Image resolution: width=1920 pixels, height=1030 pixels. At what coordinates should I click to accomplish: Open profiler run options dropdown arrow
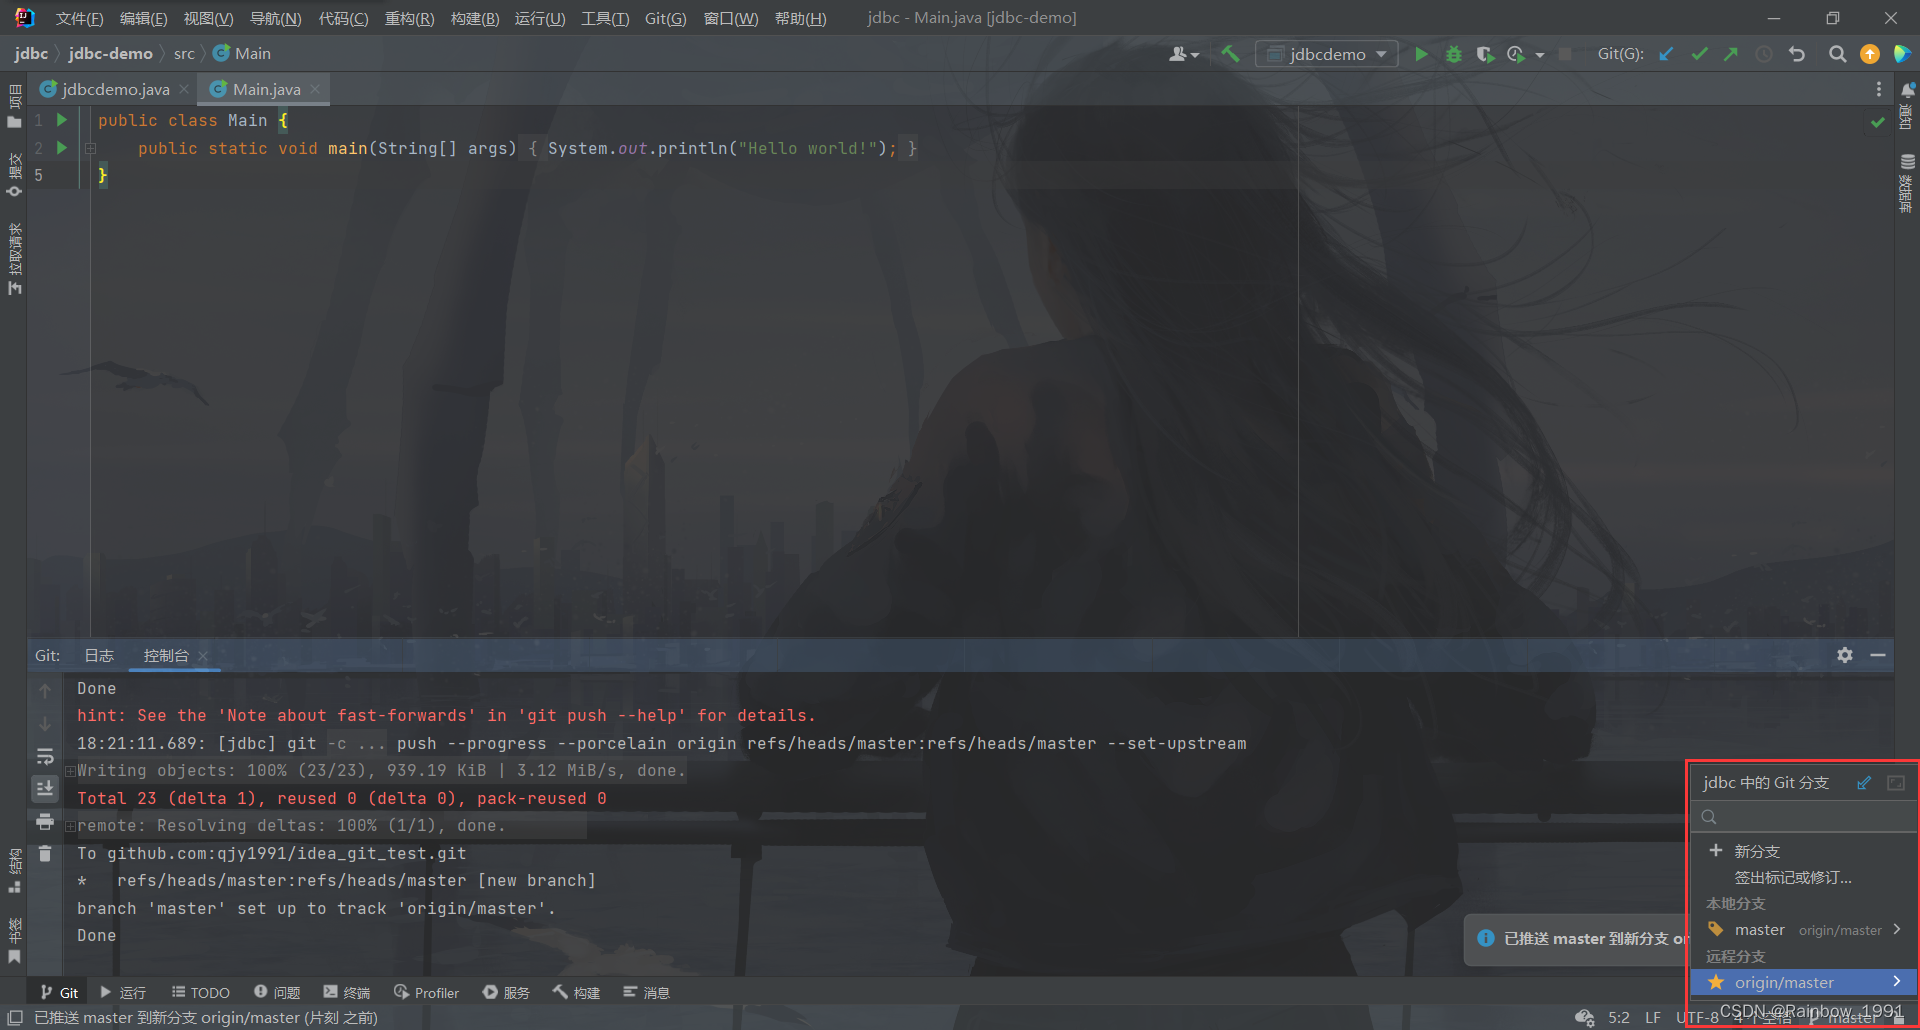(x=1540, y=55)
